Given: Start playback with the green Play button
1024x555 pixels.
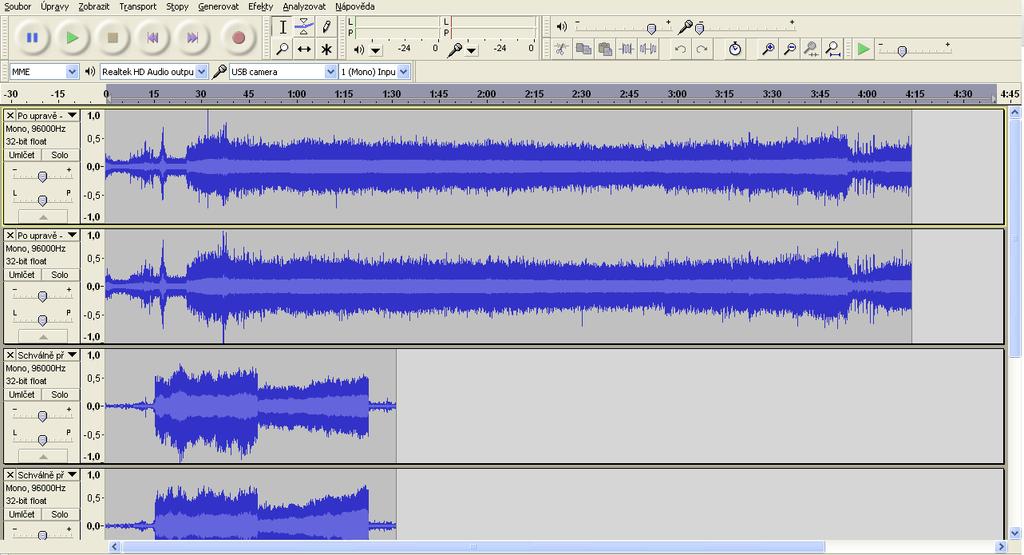Looking at the screenshot, I should click(x=72, y=38).
